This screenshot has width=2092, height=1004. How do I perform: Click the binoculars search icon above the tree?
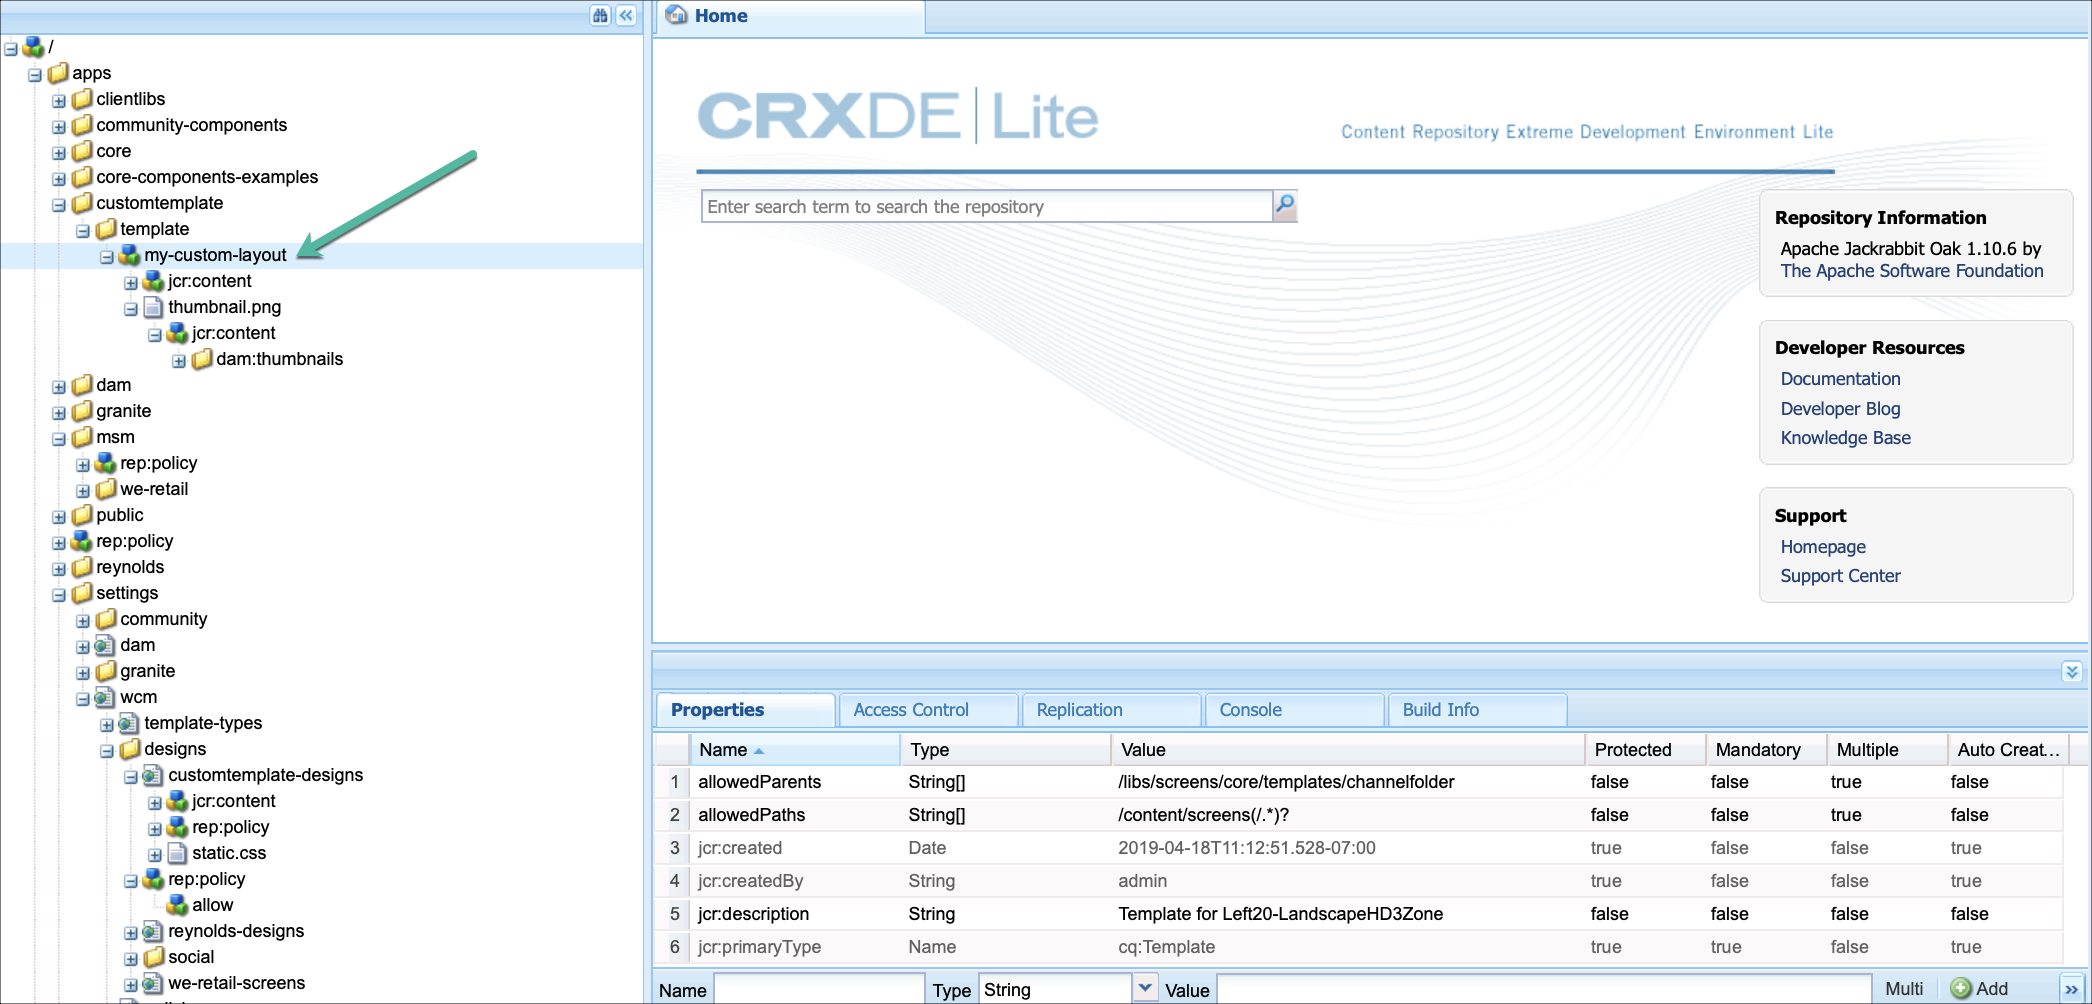(600, 15)
